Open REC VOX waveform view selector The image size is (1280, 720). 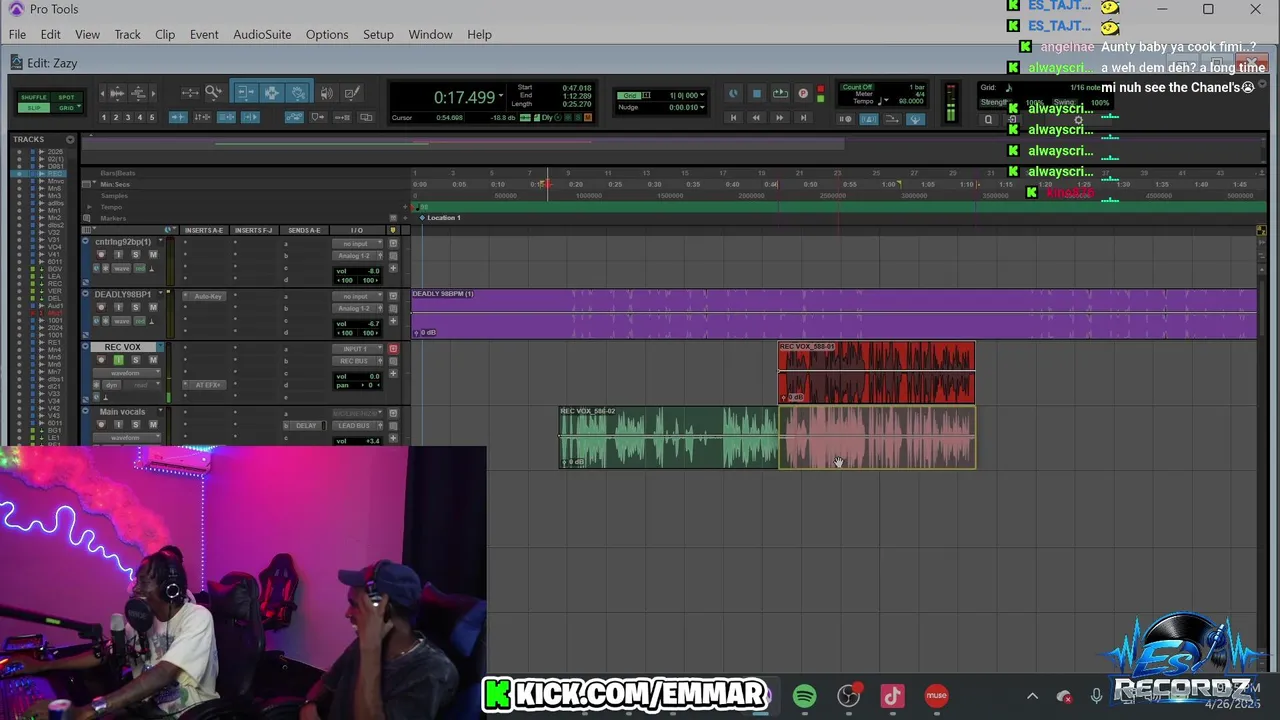[x=126, y=373]
